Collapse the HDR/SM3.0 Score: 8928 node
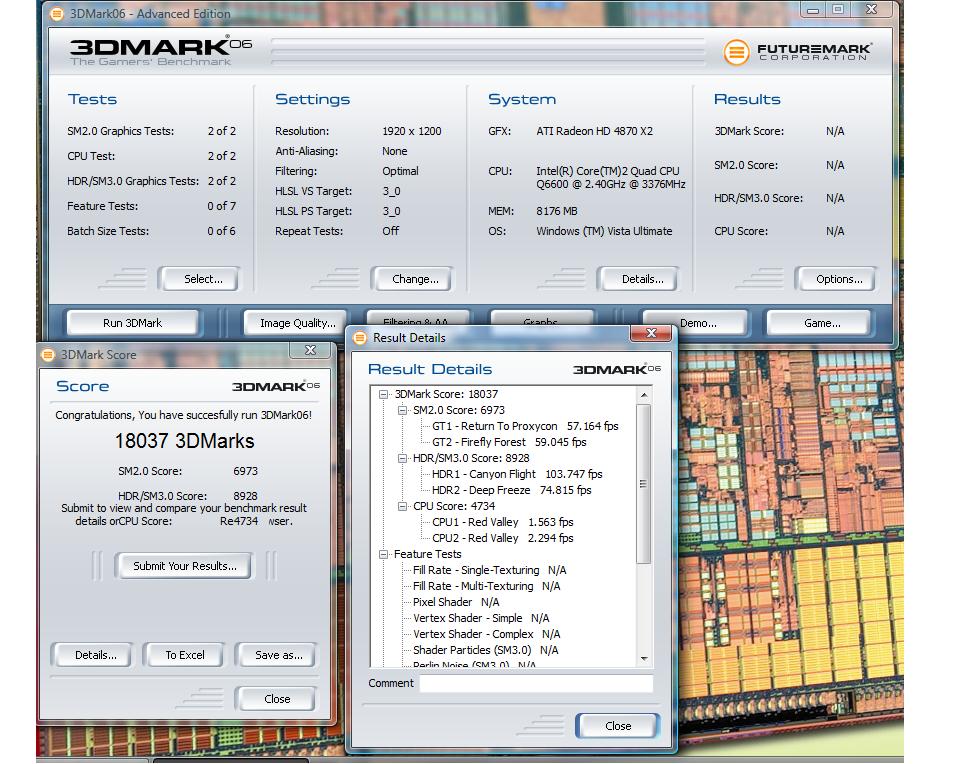Image resolution: width=960 pixels, height=764 pixels. tap(402, 458)
